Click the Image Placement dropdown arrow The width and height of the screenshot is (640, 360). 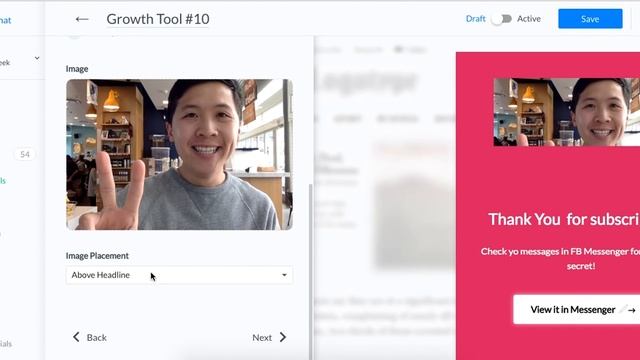pos(284,275)
